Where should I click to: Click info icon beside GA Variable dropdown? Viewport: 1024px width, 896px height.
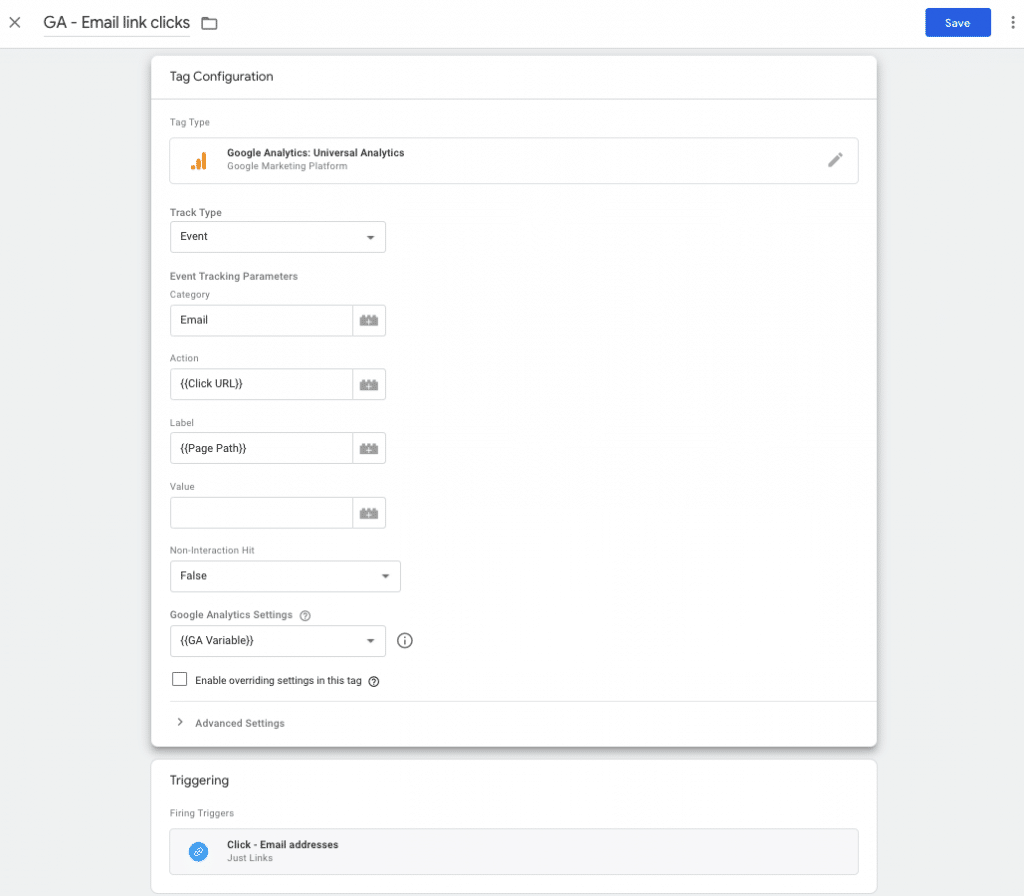coord(405,641)
